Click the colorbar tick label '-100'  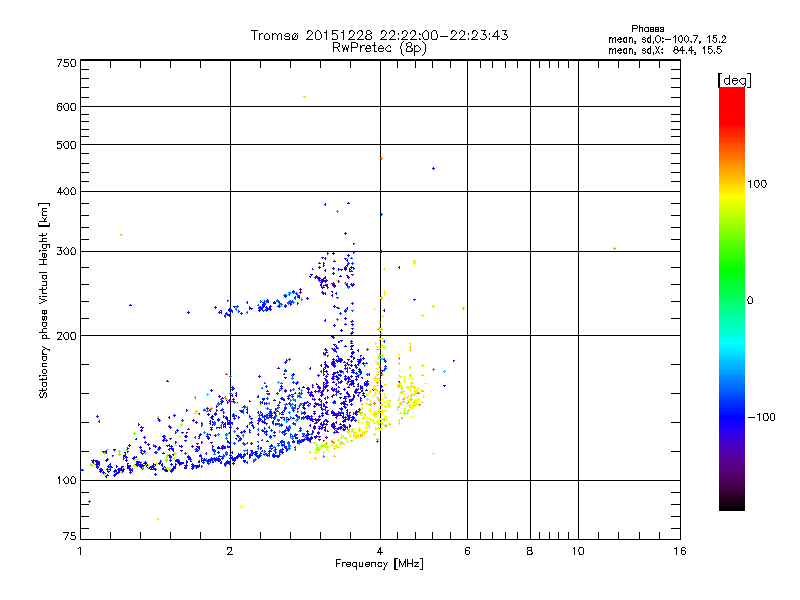click(762, 417)
